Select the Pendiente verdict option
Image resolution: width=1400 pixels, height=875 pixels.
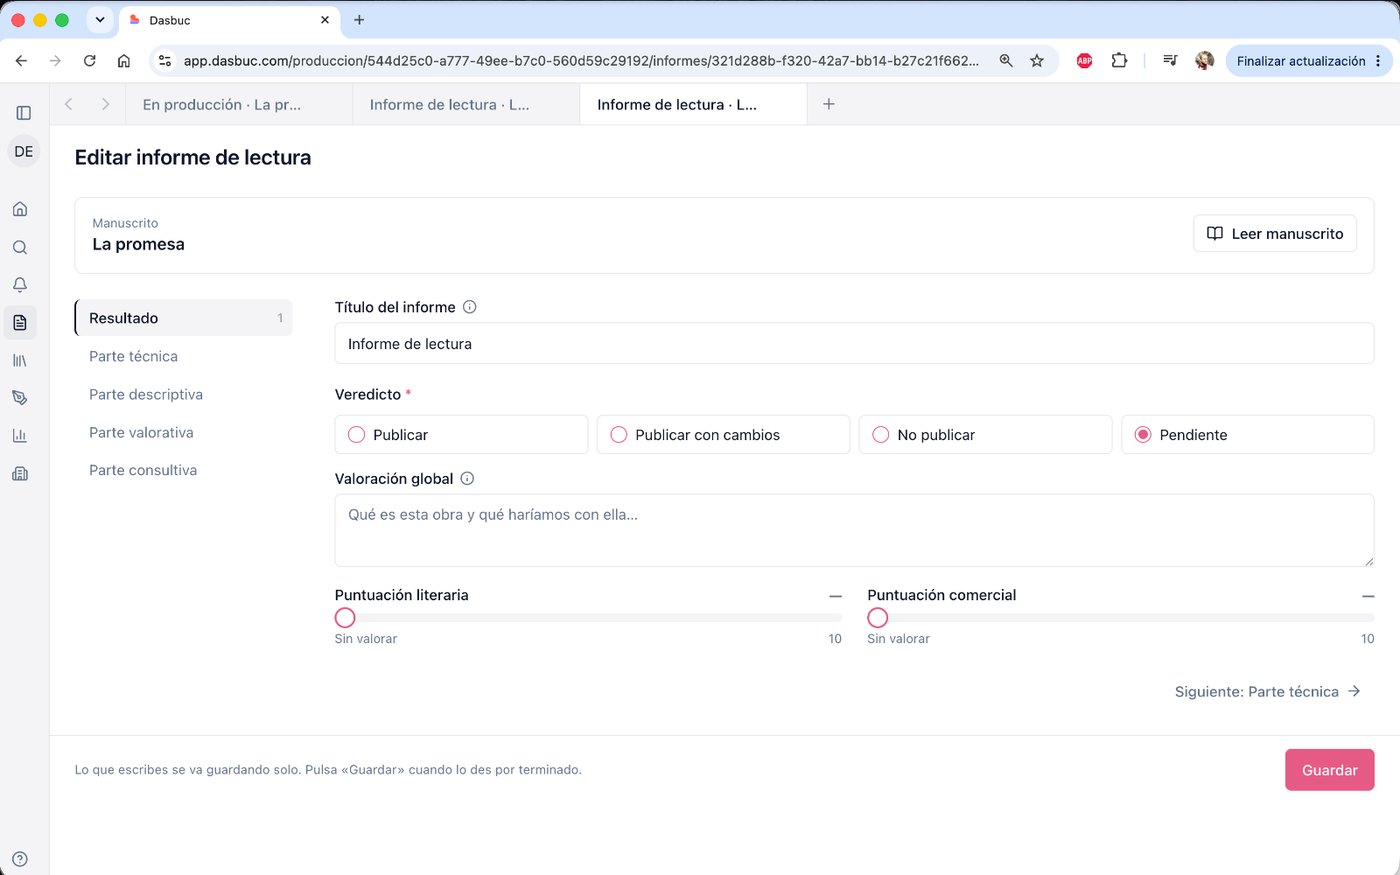click(x=1247, y=435)
